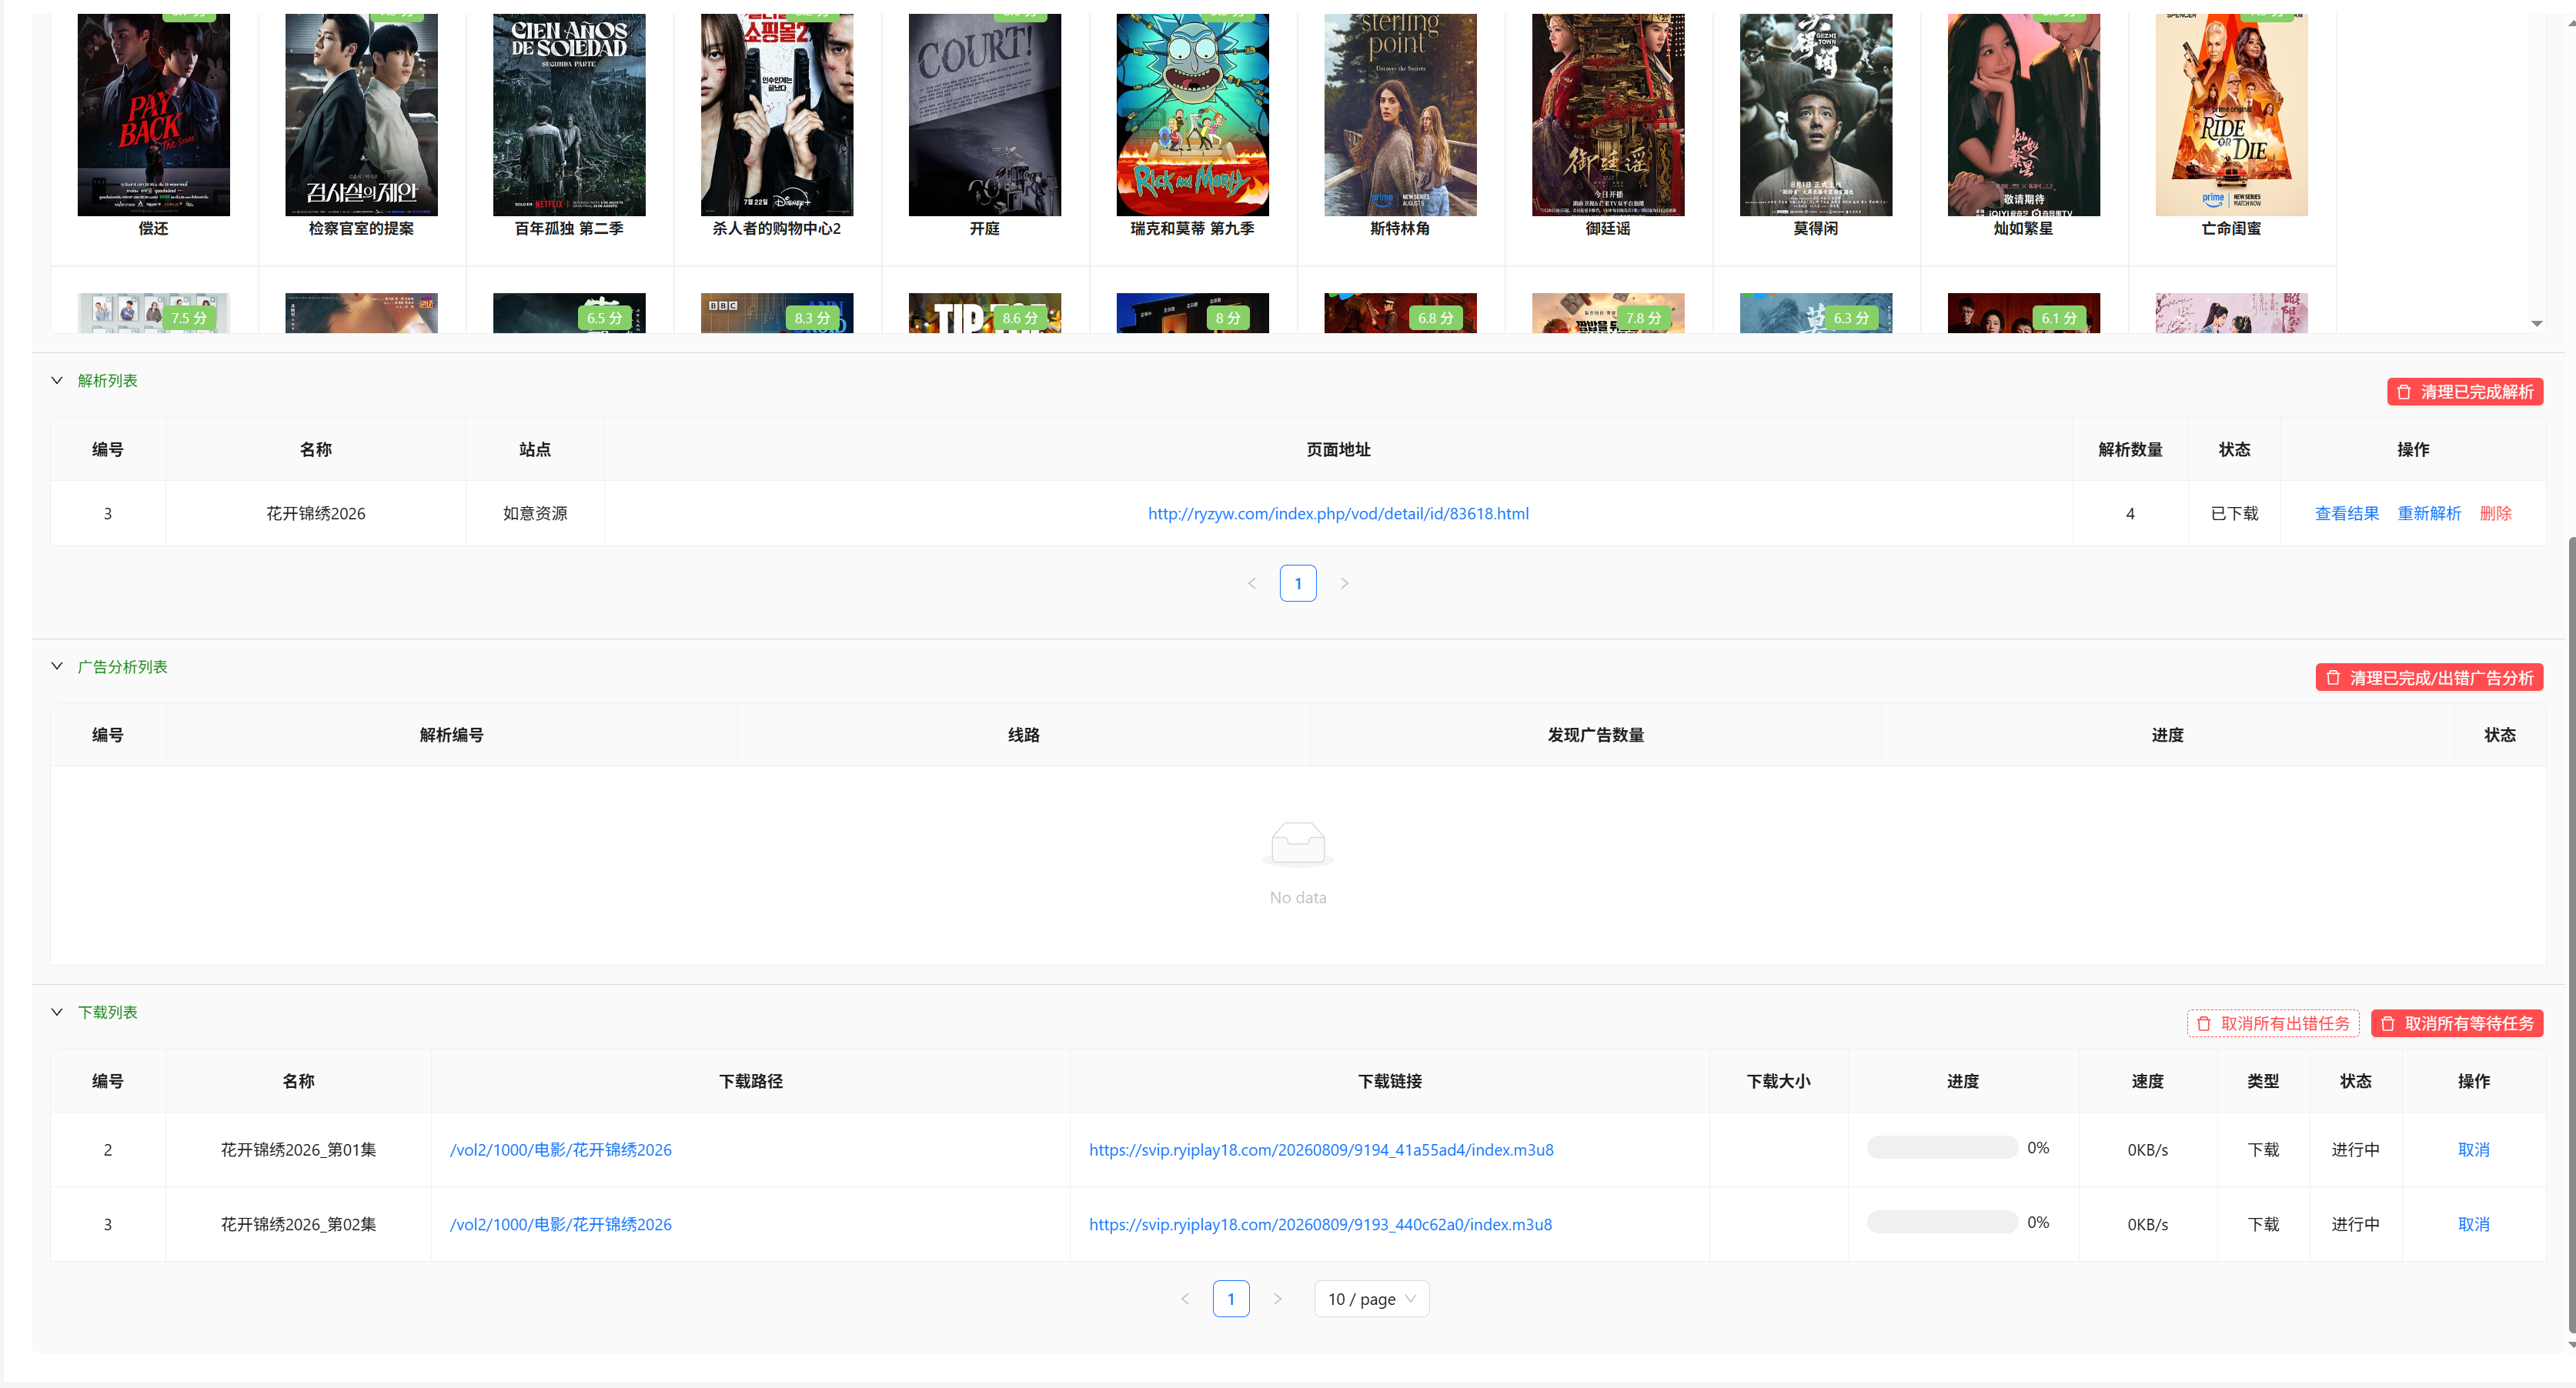Viewport: 2576px width, 1388px height.
Task: Click 取消所有等待任务 button
Action: [x=2457, y=1024]
